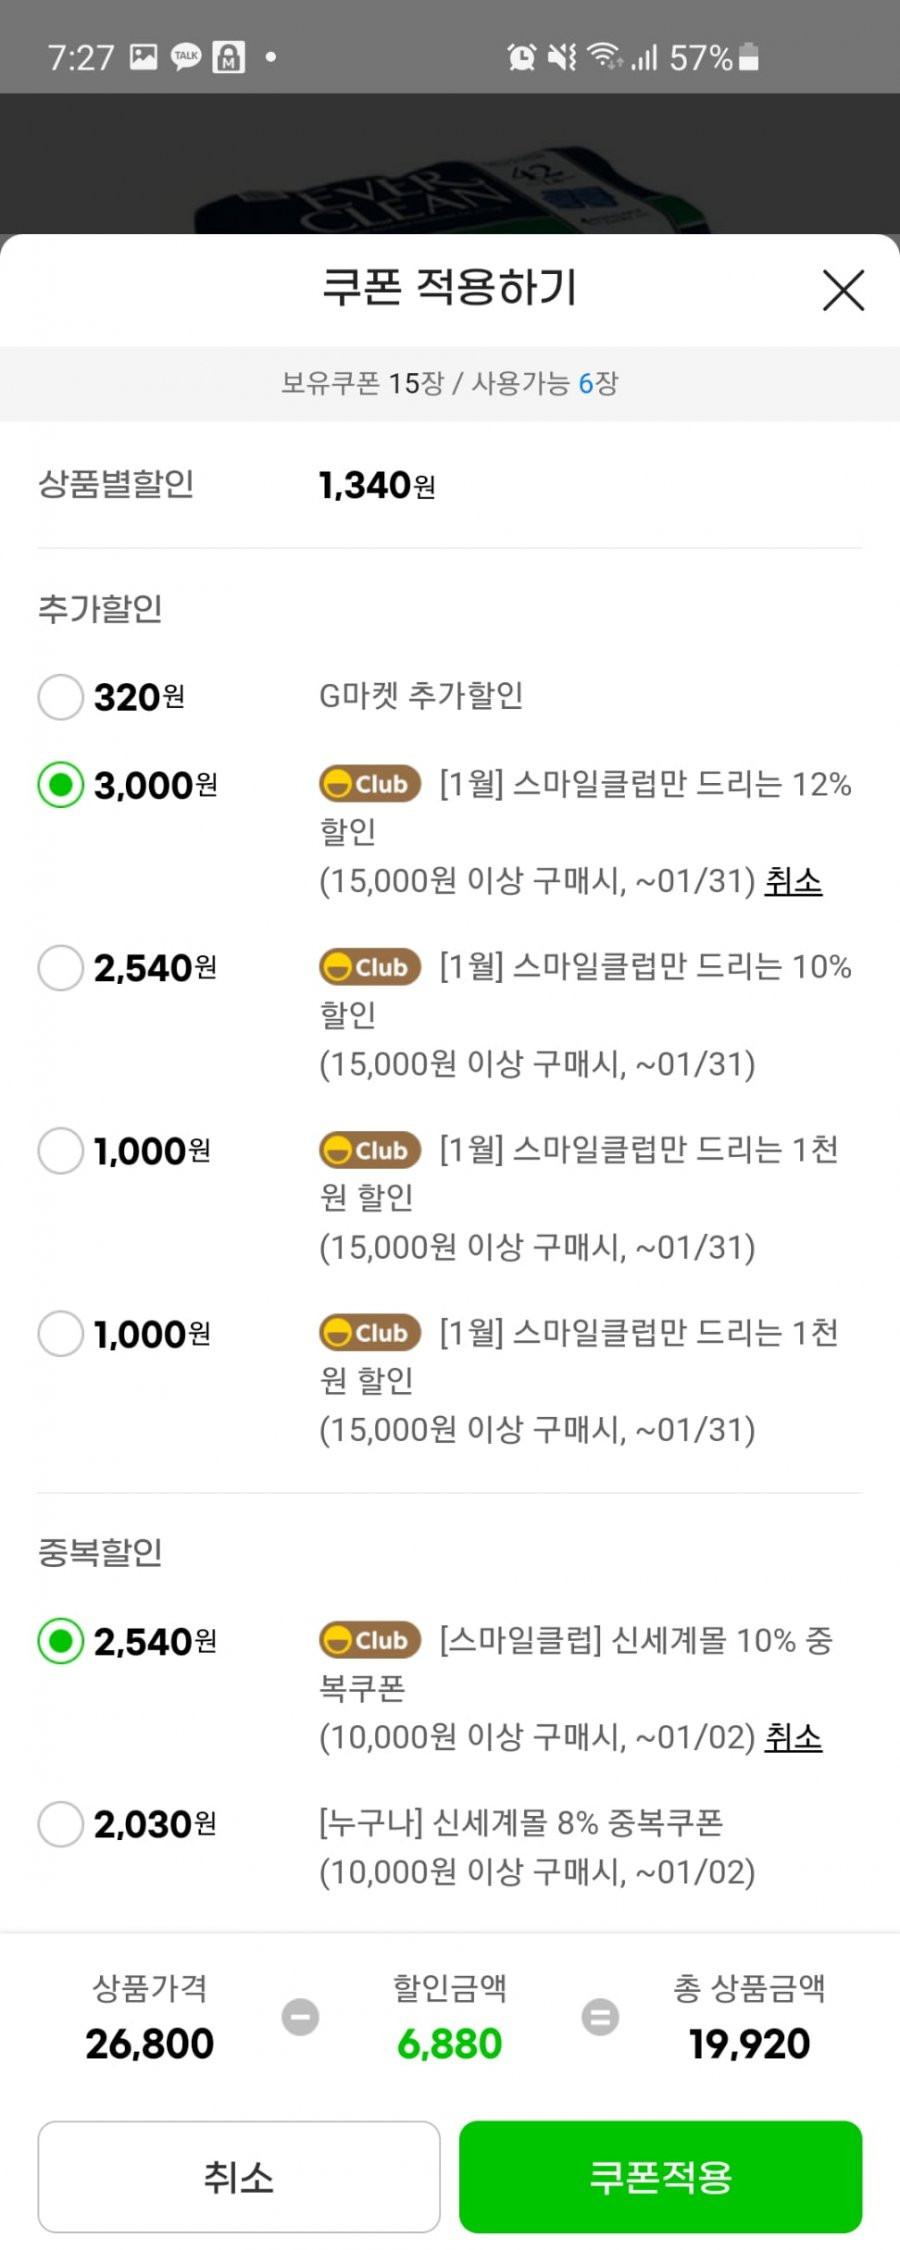Tap the equals circle icon beside 총 상품금액
Screen dimensions: 900x2250
pos(600,2016)
